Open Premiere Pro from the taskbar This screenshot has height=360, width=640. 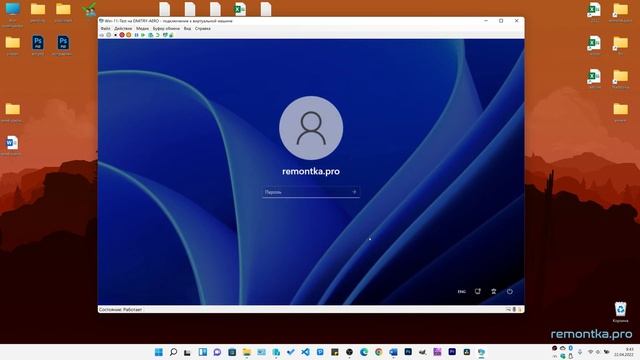pyautogui.click(x=452, y=352)
